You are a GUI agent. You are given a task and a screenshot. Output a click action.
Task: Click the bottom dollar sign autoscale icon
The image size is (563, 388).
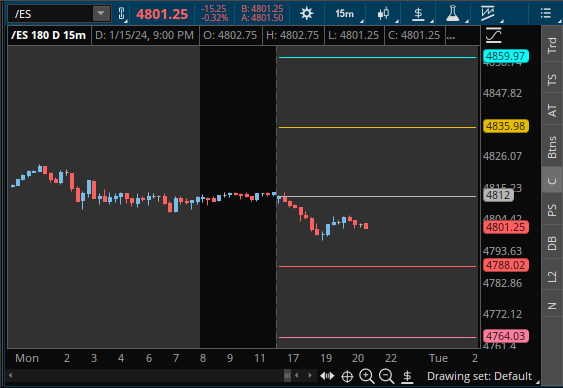407,377
